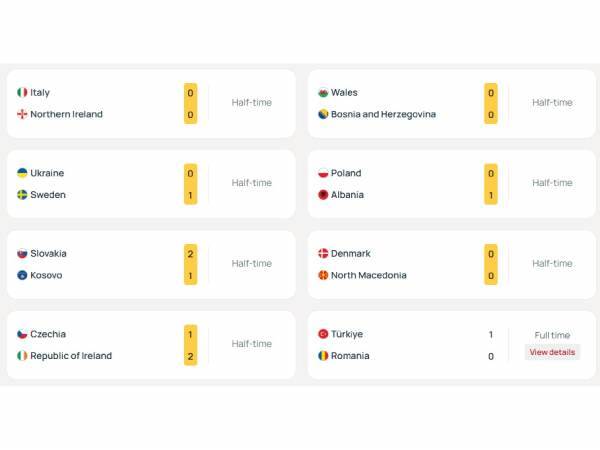Screen dimensions: 600x450
Task: Click the Albania flag icon
Action: coord(323,195)
